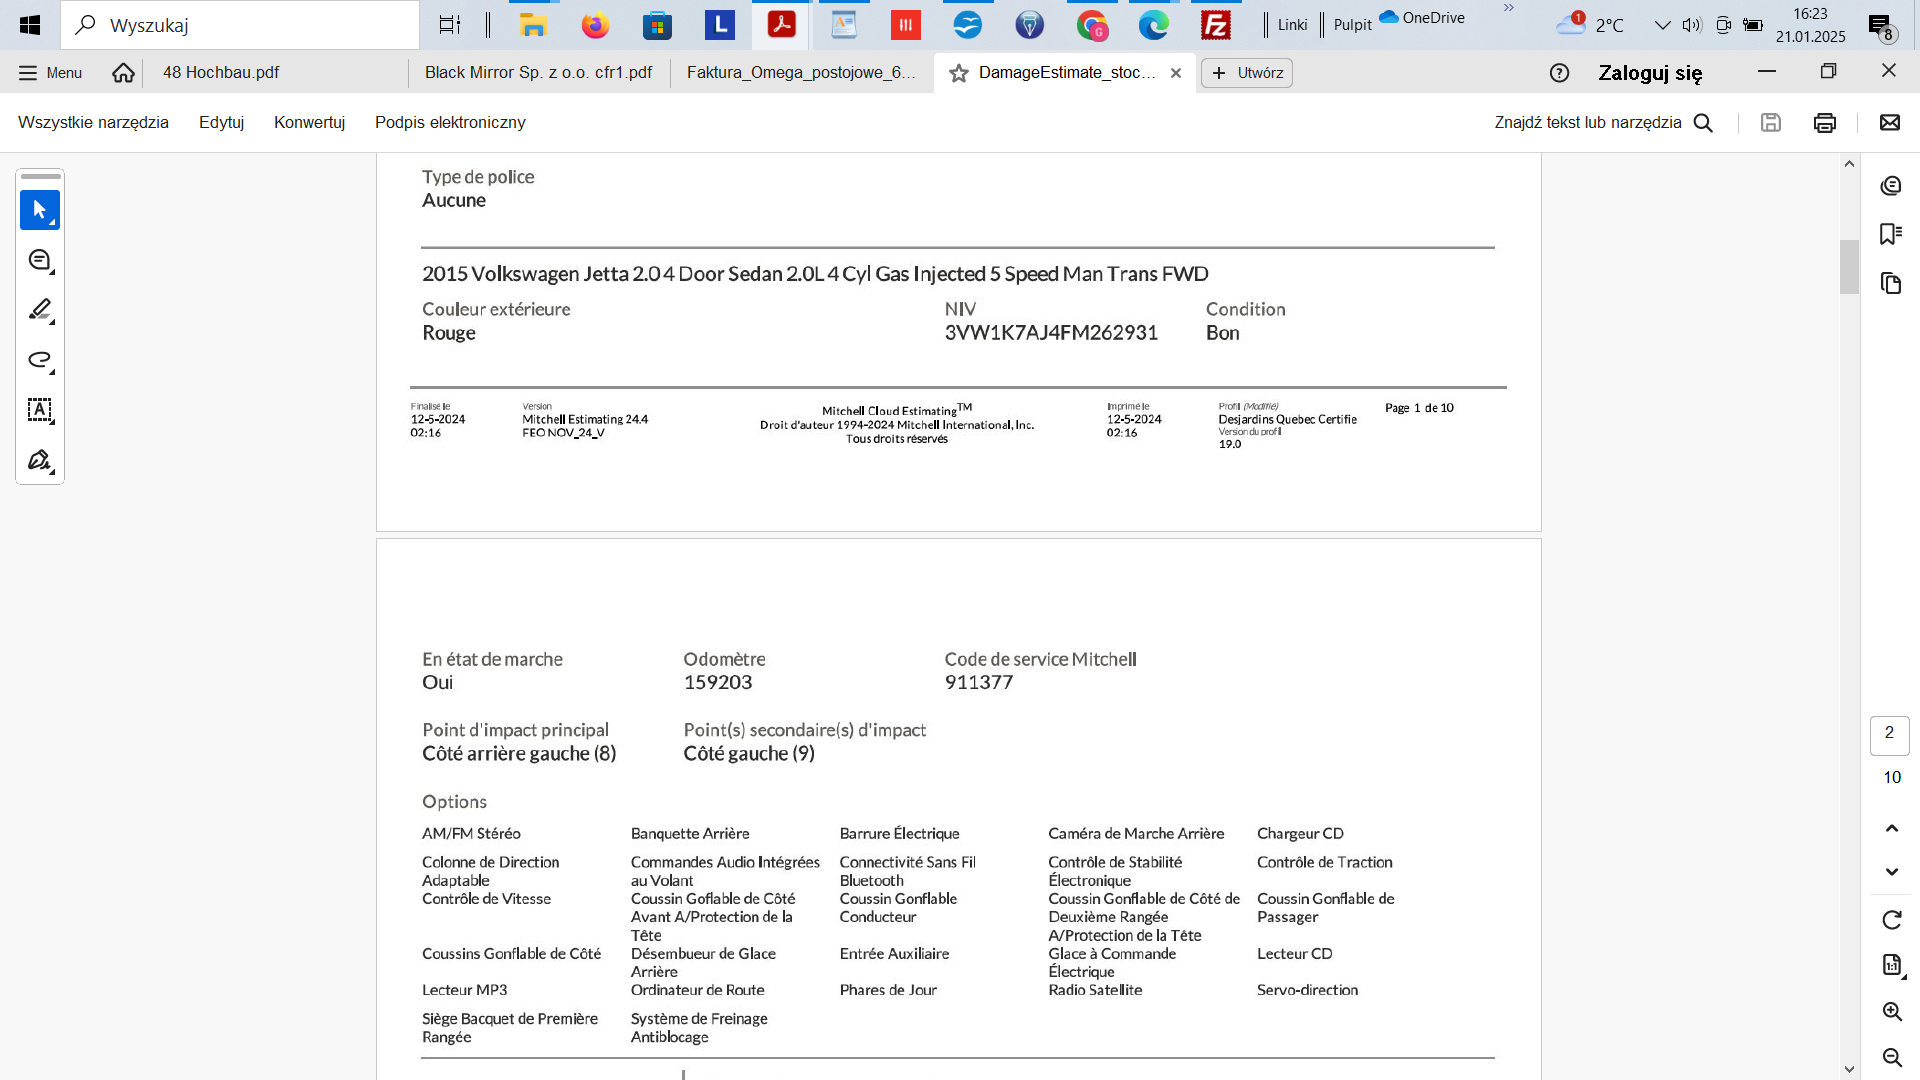The width and height of the screenshot is (1920, 1080).
Task: Open the Task View button
Action: (450, 25)
